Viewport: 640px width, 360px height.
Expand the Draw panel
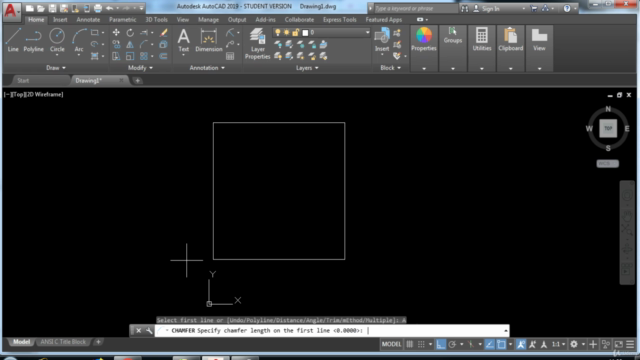pyautogui.click(x=56, y=68)
